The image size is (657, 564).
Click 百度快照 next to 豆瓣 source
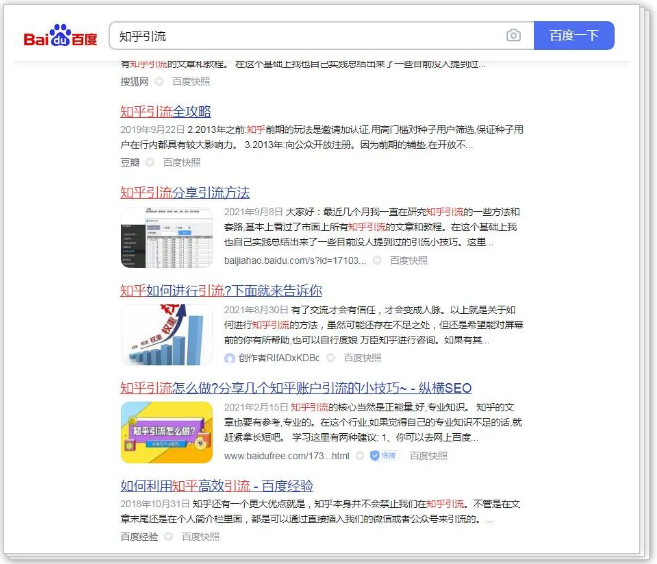tap(181, 162)
